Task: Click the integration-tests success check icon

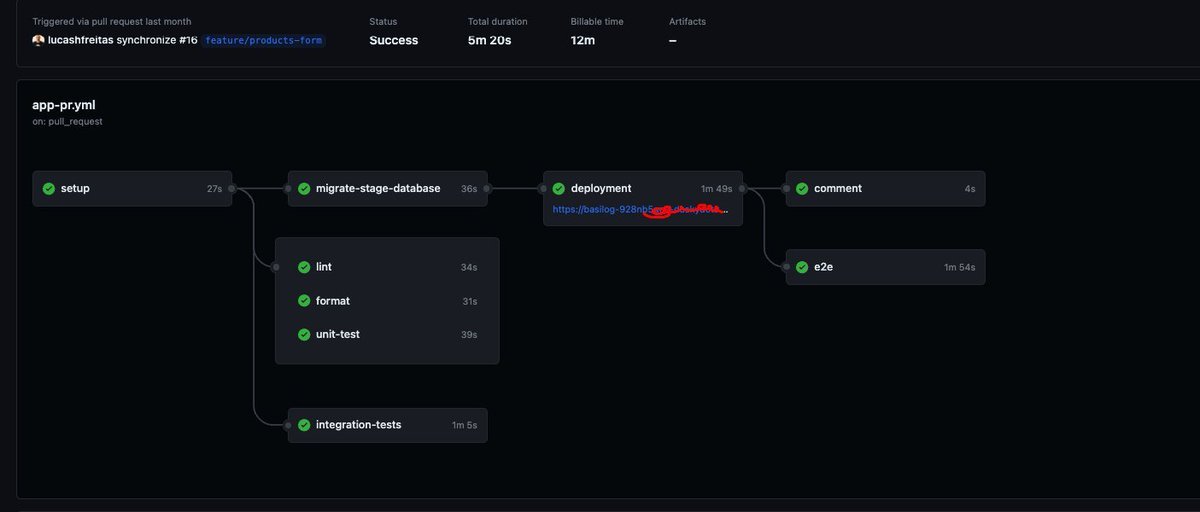Action: [303, 425]
